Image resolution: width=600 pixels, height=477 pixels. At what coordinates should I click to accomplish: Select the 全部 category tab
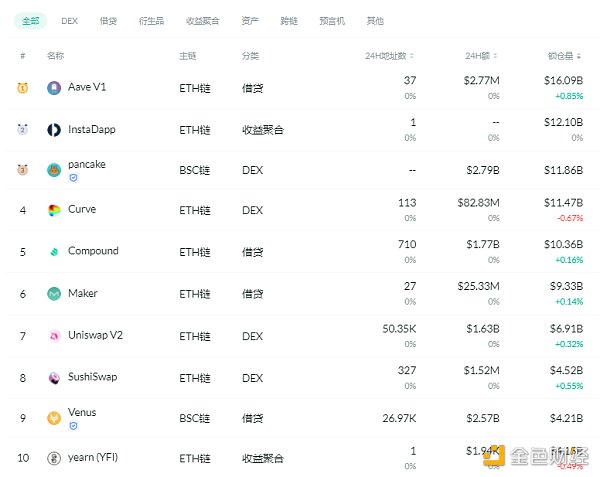tap(31, 21)
